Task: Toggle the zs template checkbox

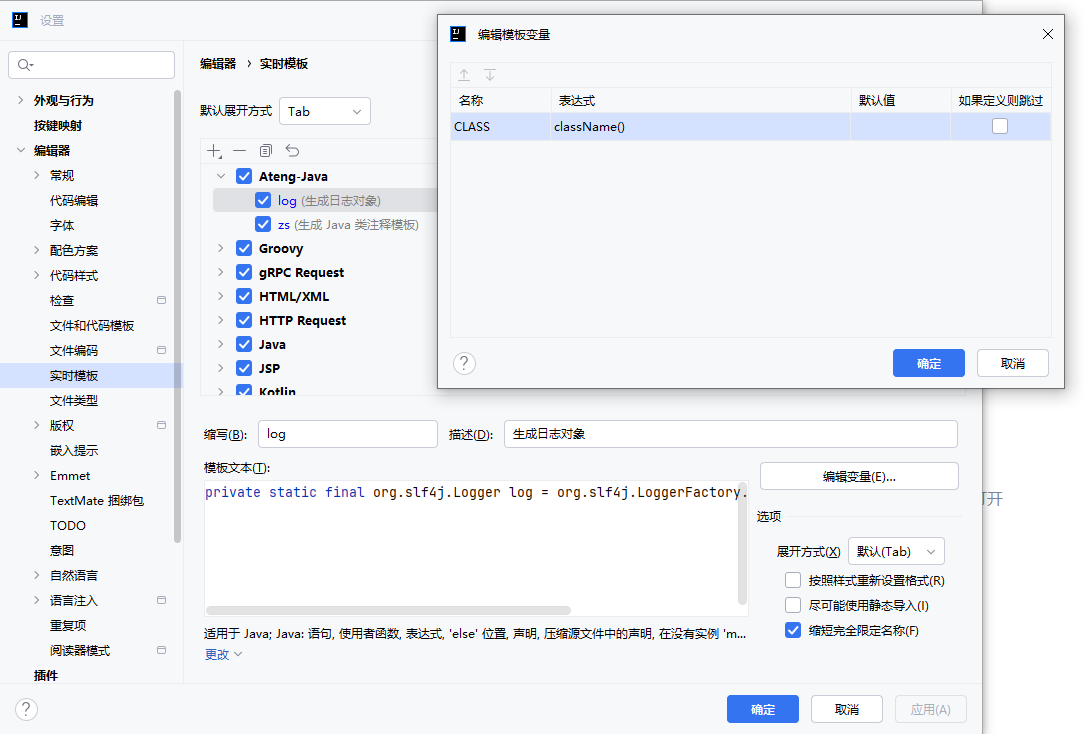Action: click(263, 225)
